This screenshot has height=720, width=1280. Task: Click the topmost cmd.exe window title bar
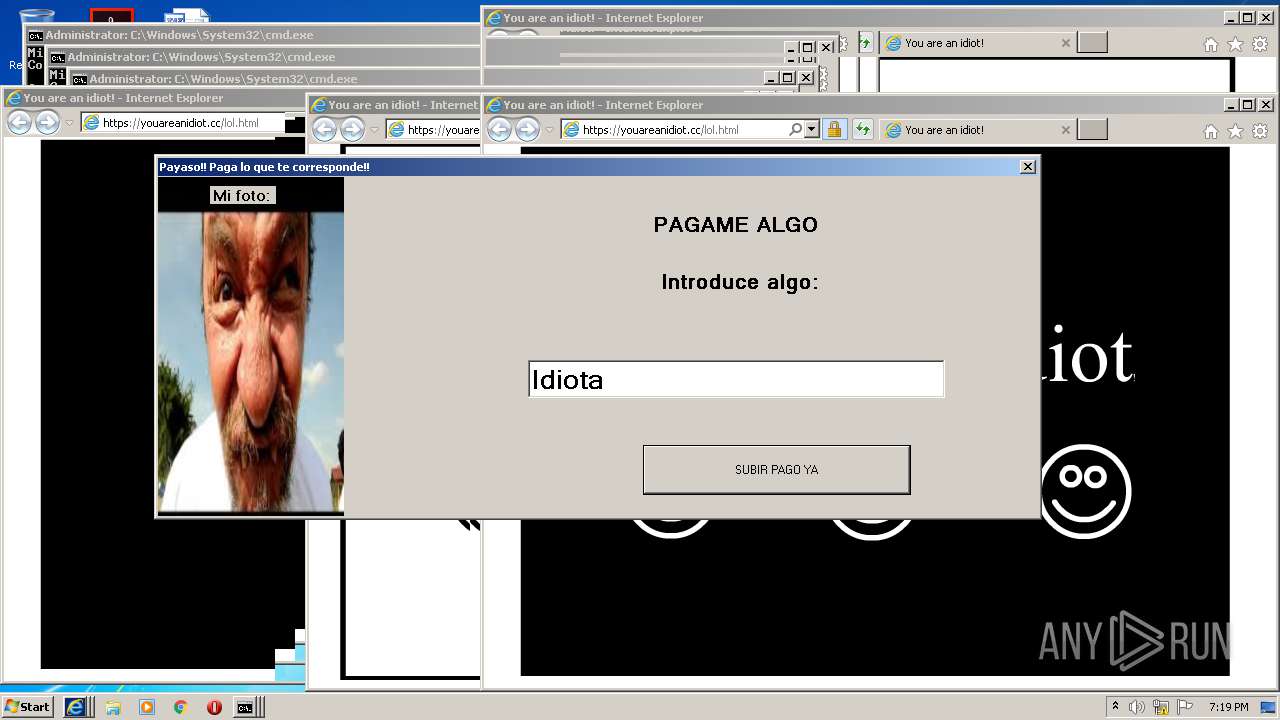pos(250,35)
